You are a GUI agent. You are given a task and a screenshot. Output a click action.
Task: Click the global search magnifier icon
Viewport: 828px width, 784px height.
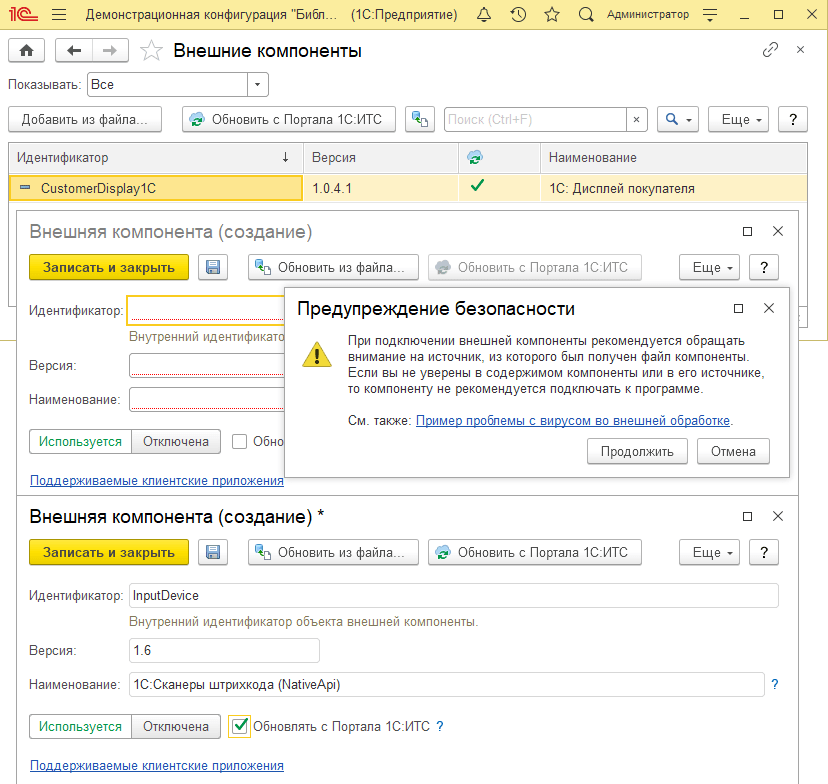coord(586,14)
